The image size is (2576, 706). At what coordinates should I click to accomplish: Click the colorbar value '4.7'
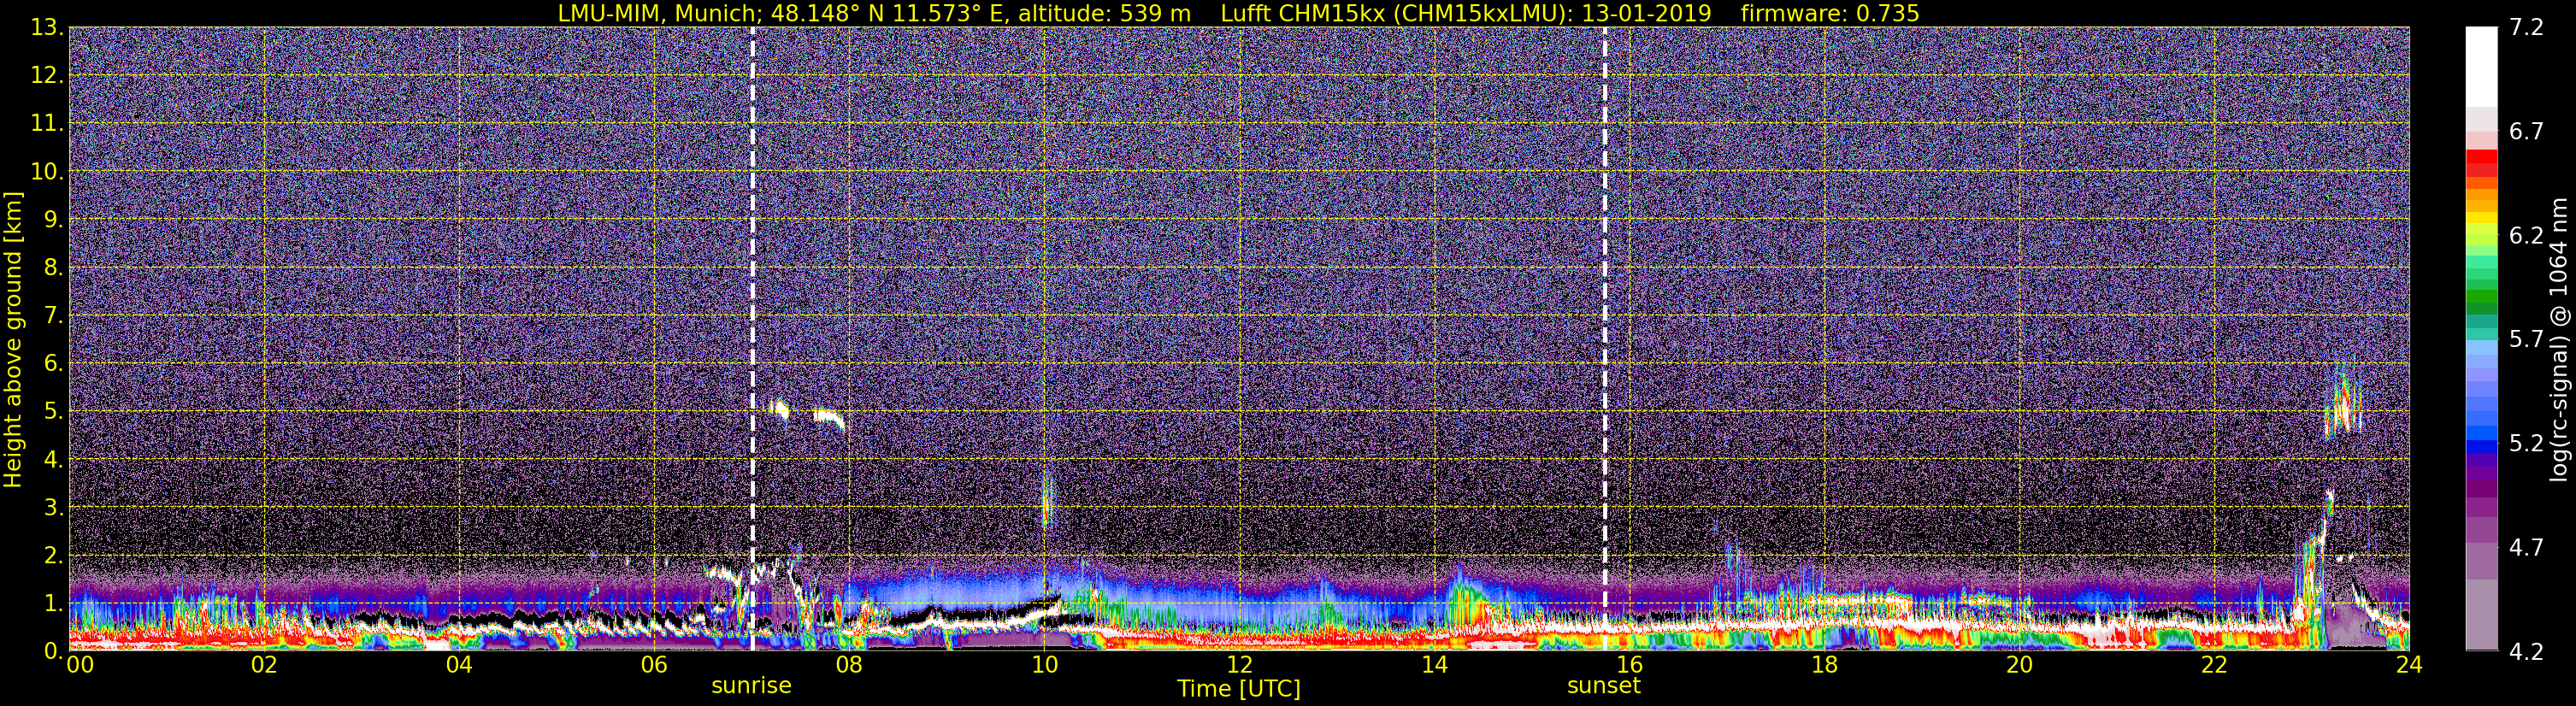(x=2526, y=548)
